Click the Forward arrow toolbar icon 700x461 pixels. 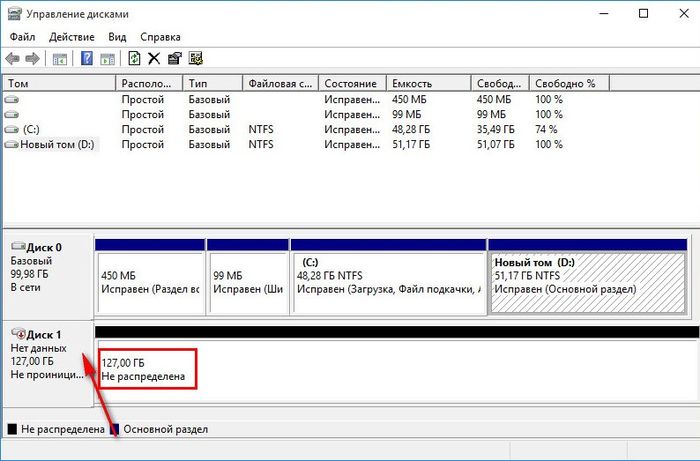point(33,58)
